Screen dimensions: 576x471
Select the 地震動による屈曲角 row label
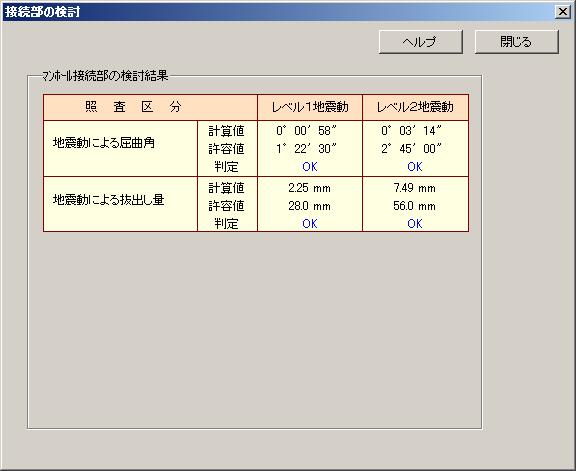click(x=104, y=143)
